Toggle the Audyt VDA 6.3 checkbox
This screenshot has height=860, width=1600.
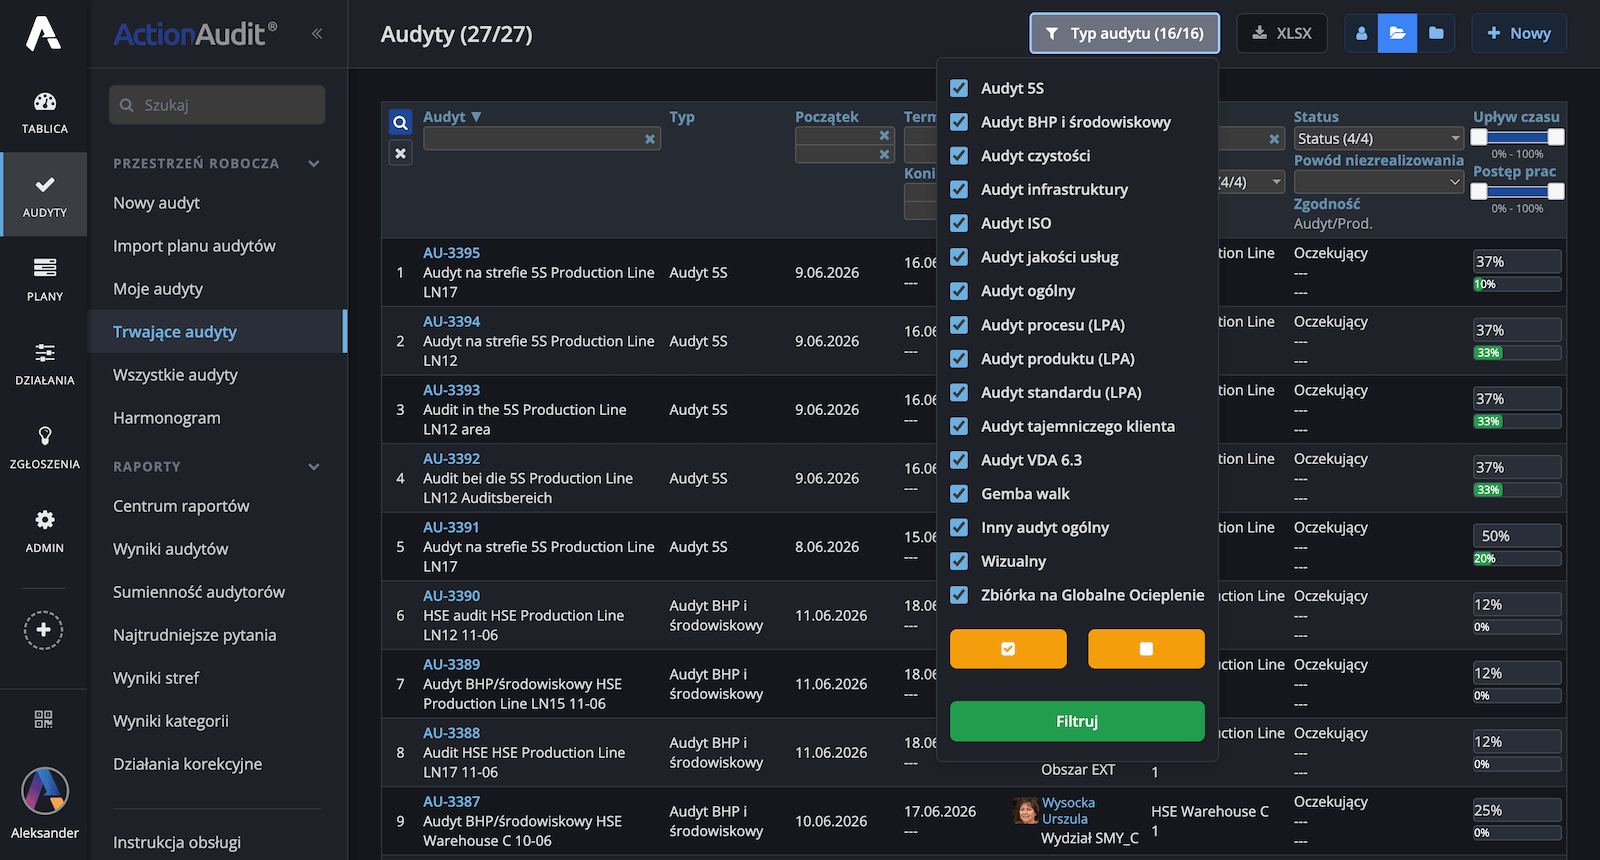(x=959, y=460)
